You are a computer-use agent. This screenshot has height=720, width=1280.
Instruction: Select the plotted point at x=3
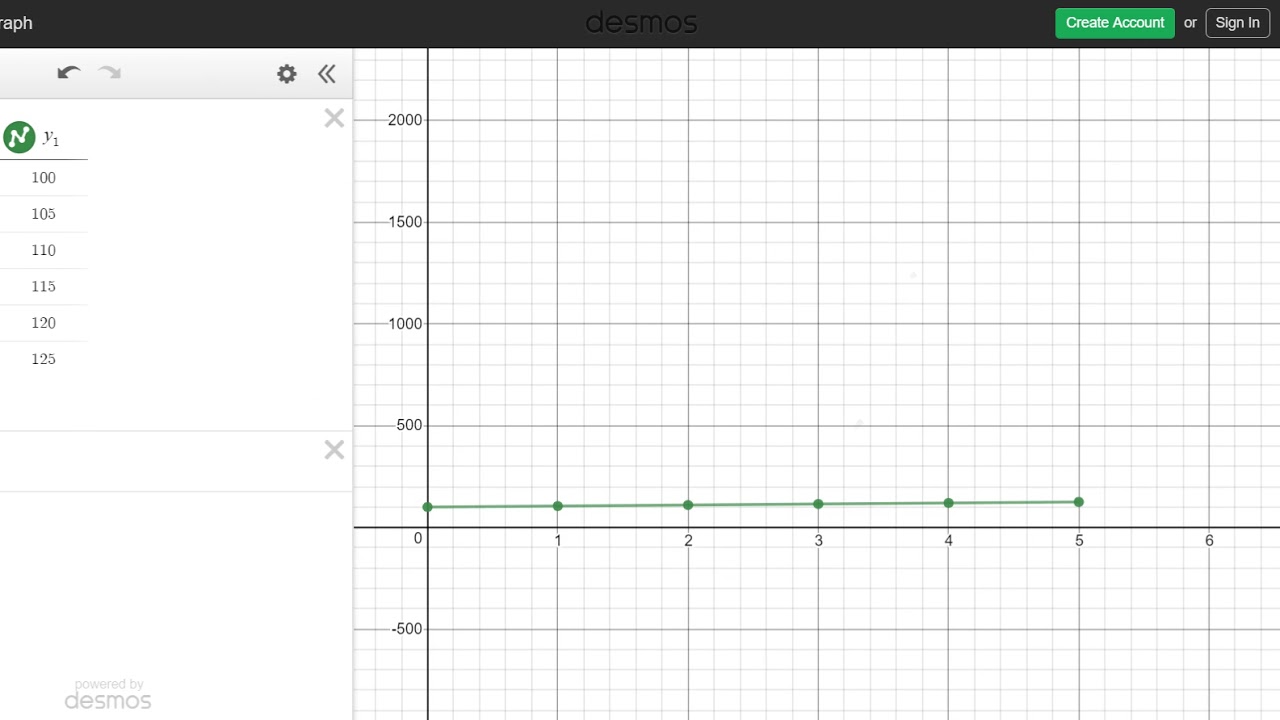(x=818, y=504)
